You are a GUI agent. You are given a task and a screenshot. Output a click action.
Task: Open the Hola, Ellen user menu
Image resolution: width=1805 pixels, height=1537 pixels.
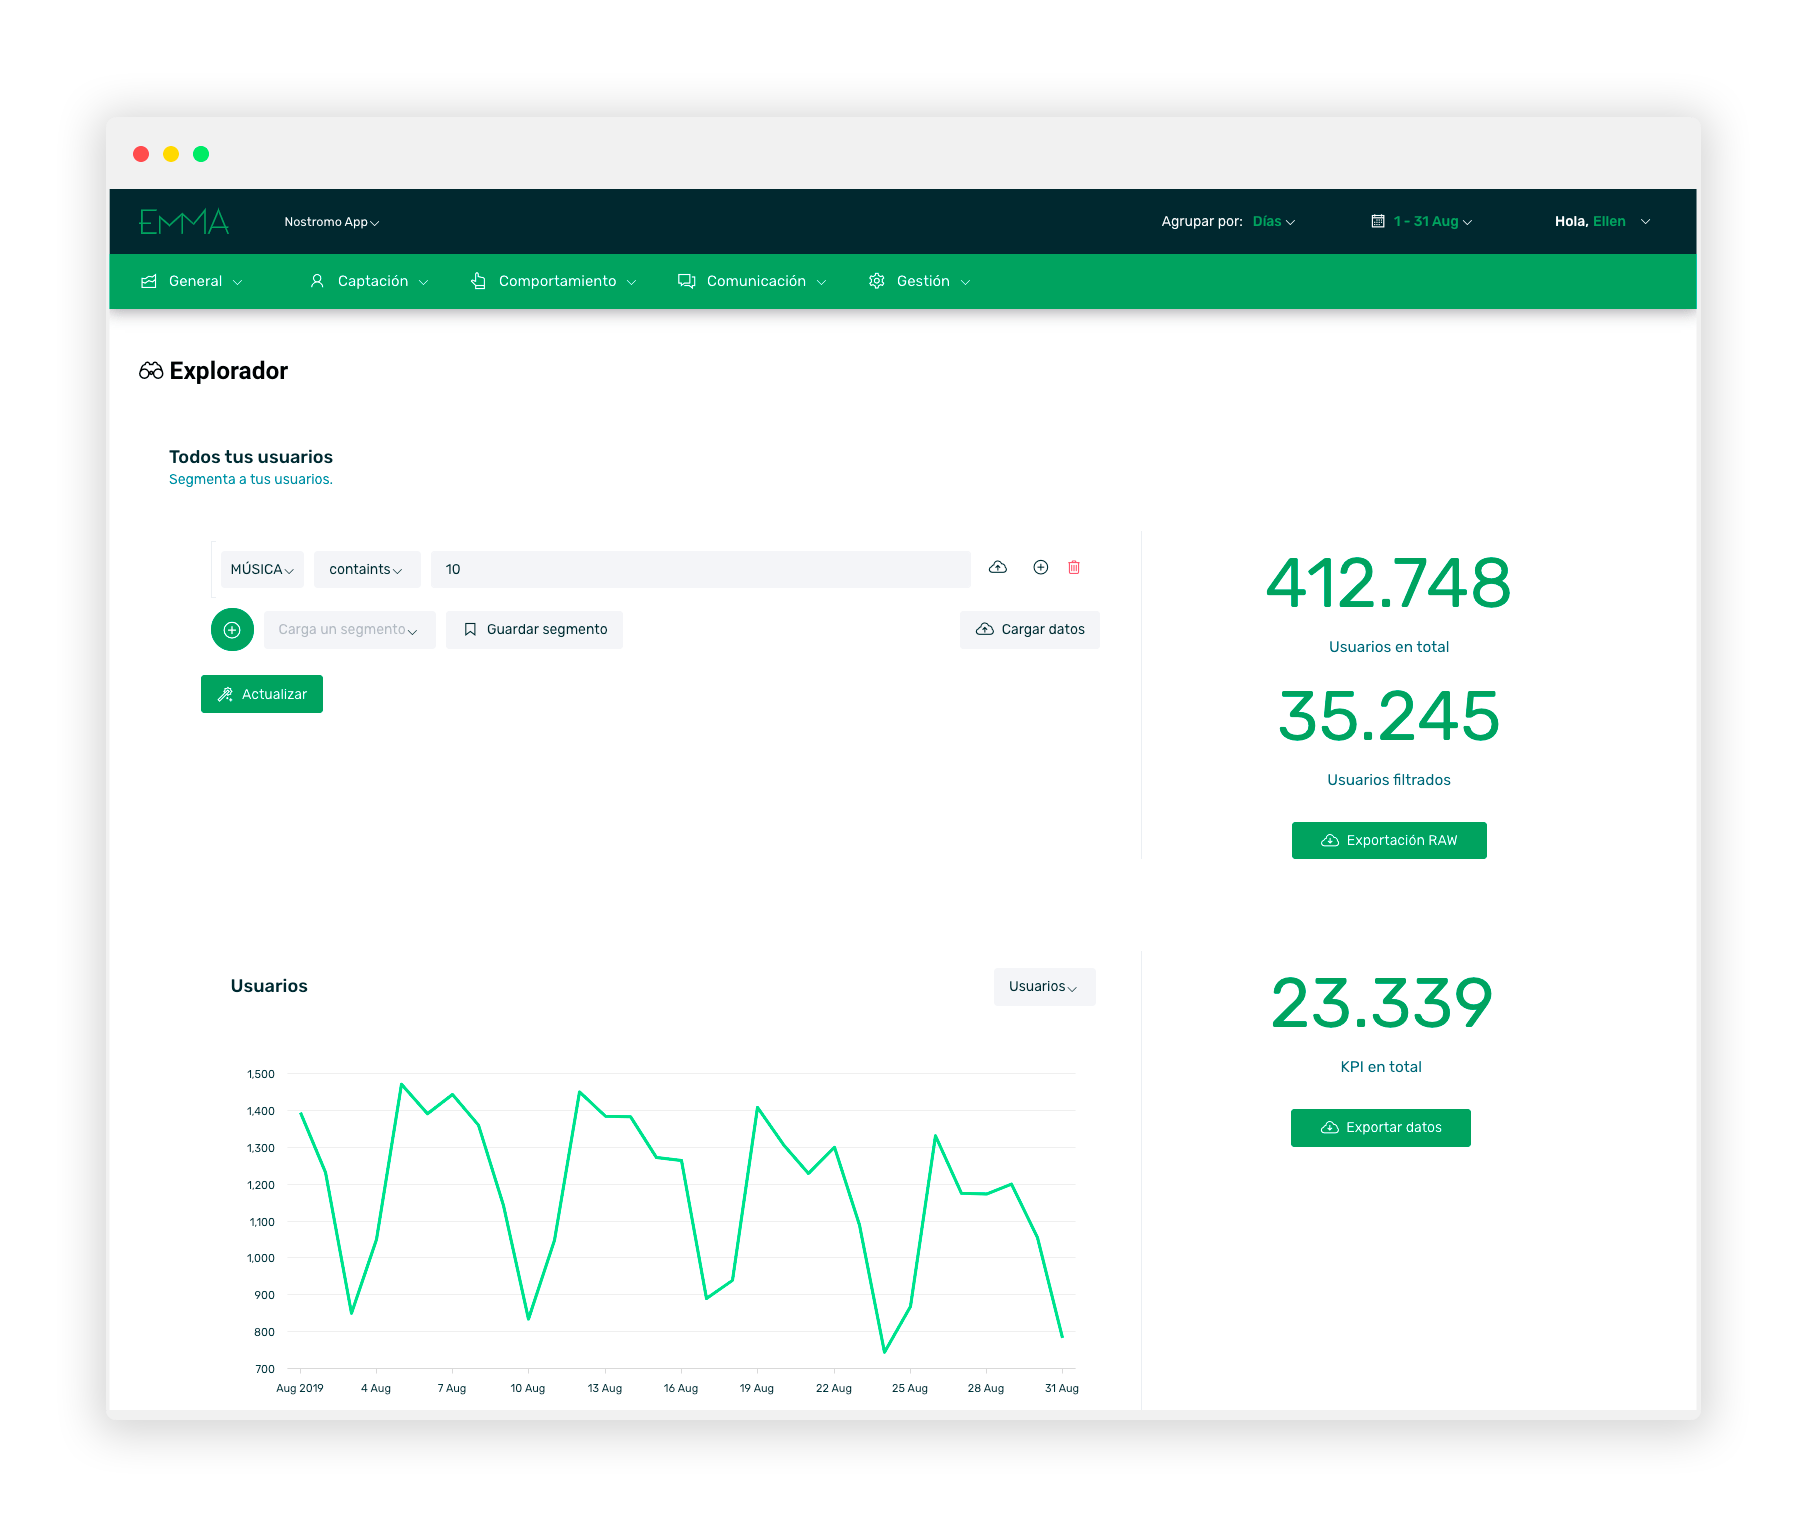(x=1602, y=221)
